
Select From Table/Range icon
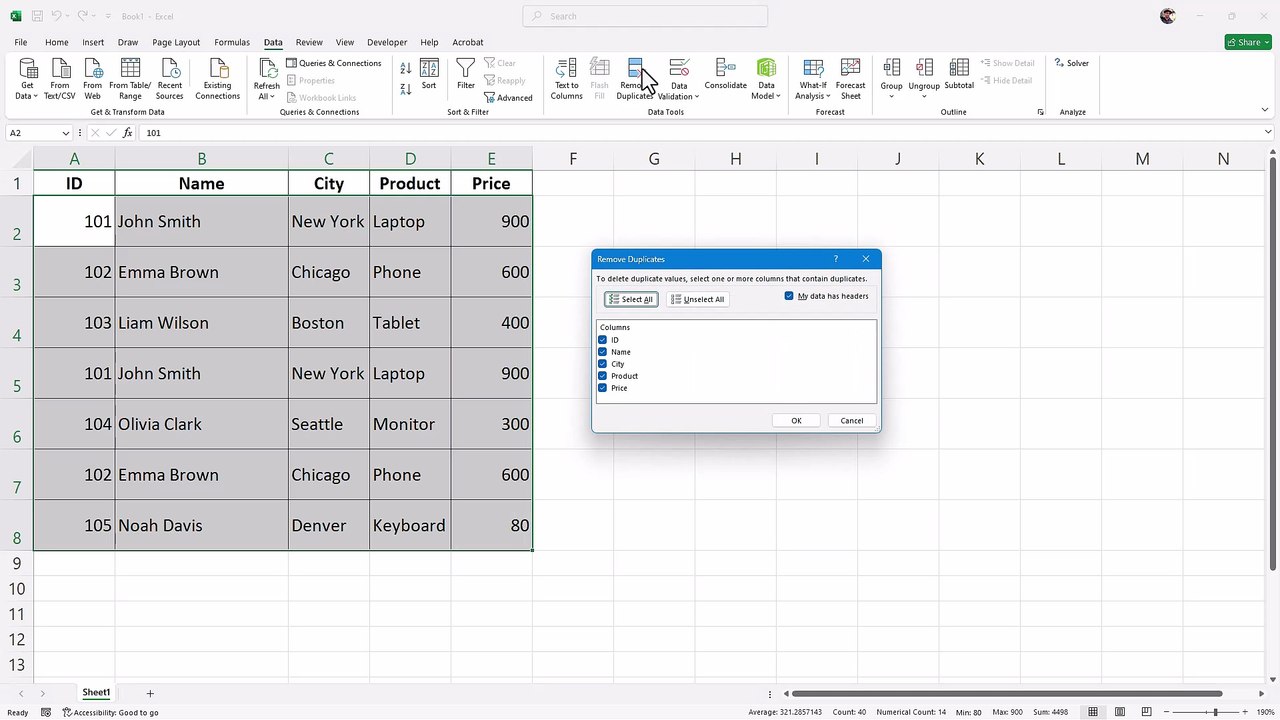pos(130,78)
